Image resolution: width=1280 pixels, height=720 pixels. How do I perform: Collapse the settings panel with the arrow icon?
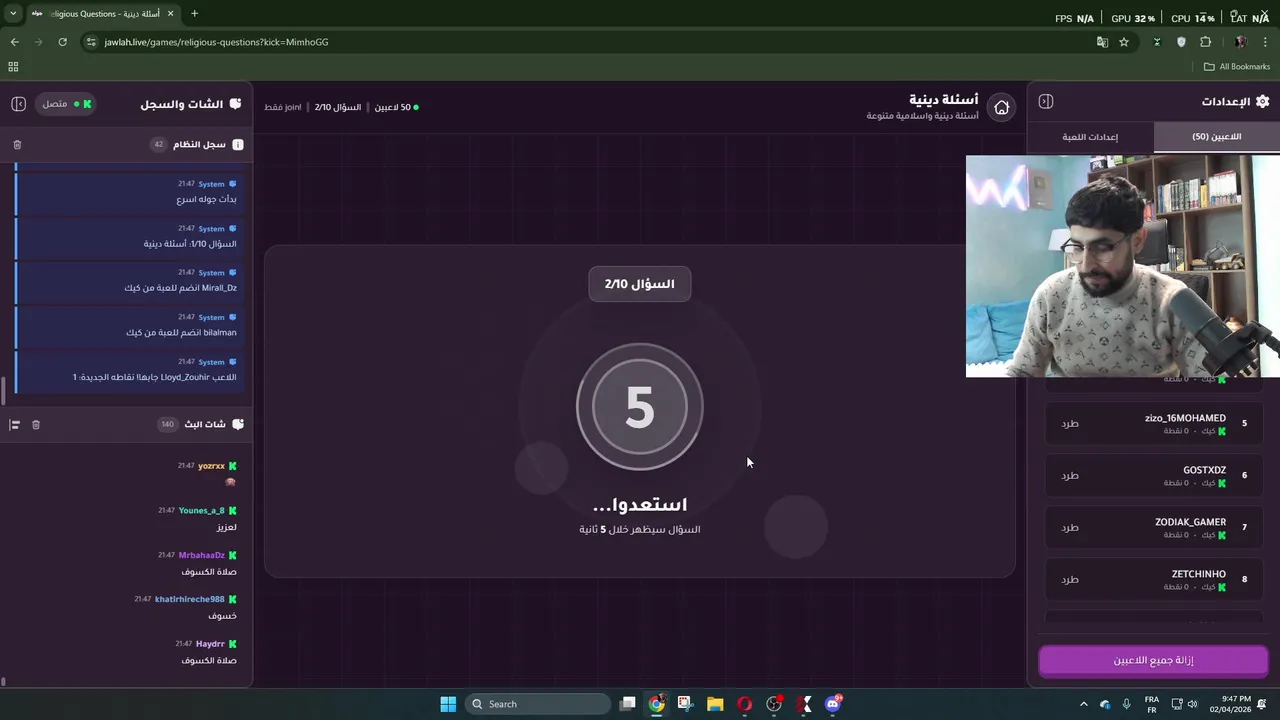tap(1046, 101)
